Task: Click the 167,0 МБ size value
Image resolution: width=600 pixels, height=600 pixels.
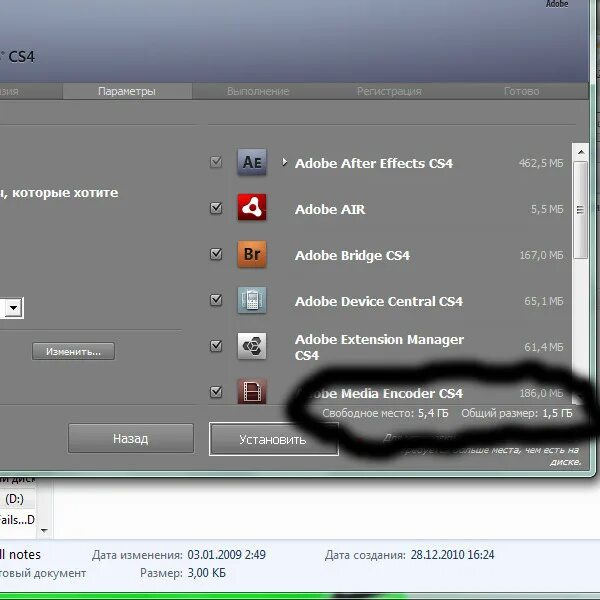Action: [x=541, y=255]
